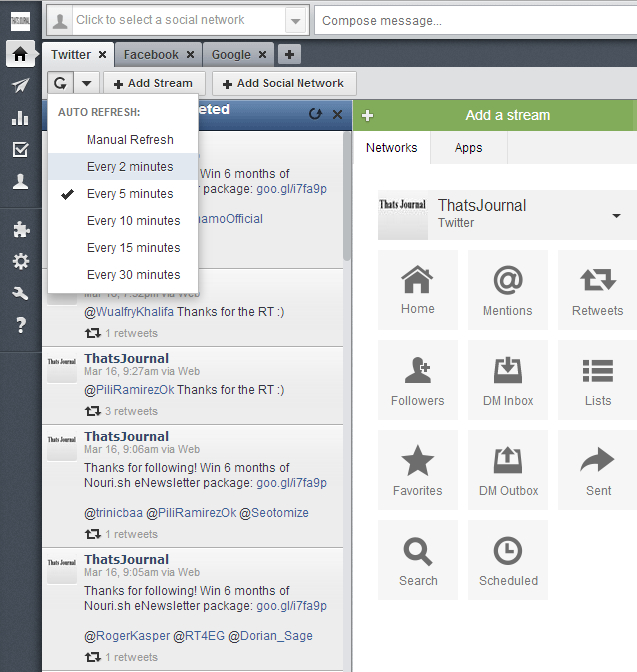637x672 pixels.
Task: Expand the ThatsJournal Twitter account dropdown
Action: (616, 216)
